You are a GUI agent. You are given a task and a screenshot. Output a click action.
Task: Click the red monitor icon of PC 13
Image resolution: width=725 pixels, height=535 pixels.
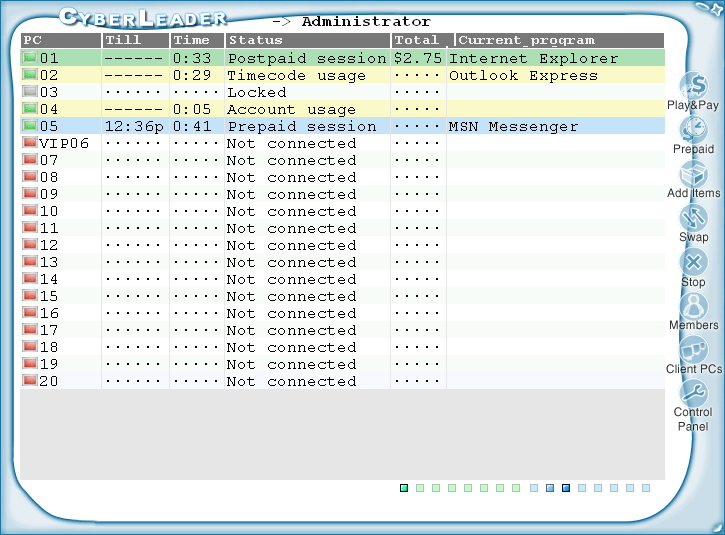click(30, 261)
